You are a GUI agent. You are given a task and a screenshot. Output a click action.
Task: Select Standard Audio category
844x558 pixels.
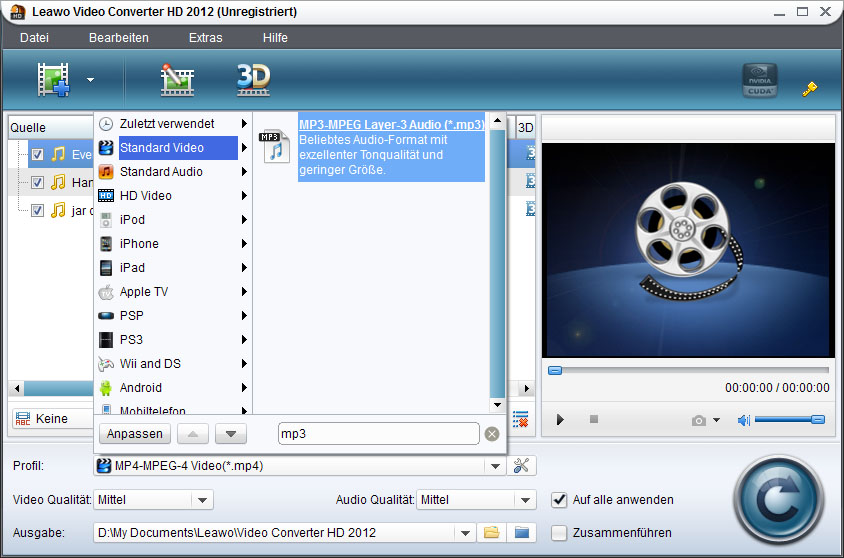(161, 172)
